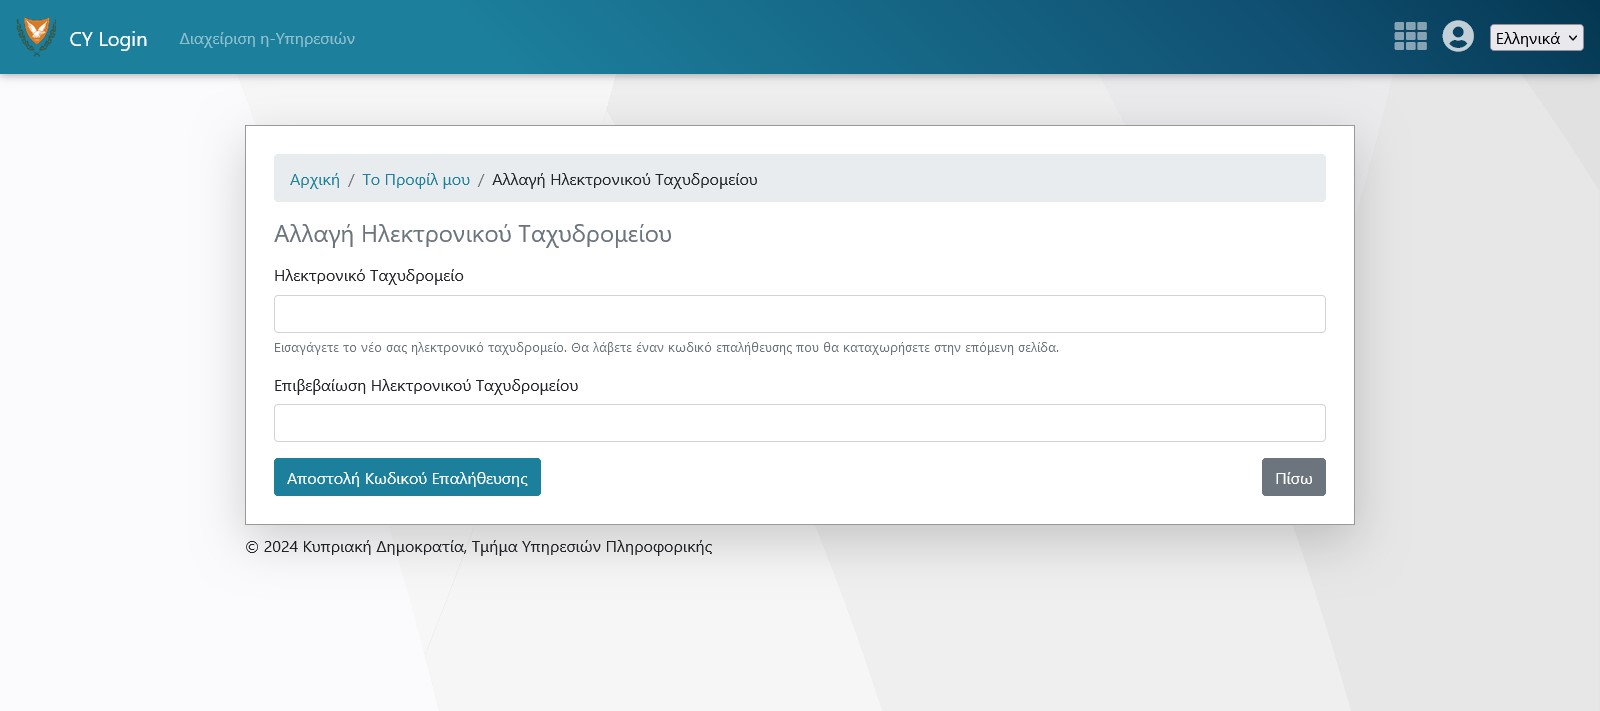Click the Επιβεβαίωση Ηλεκτρονικού Ταχυδρομείου label
Screen dimensions: 1600x711
tap(426, 386)
